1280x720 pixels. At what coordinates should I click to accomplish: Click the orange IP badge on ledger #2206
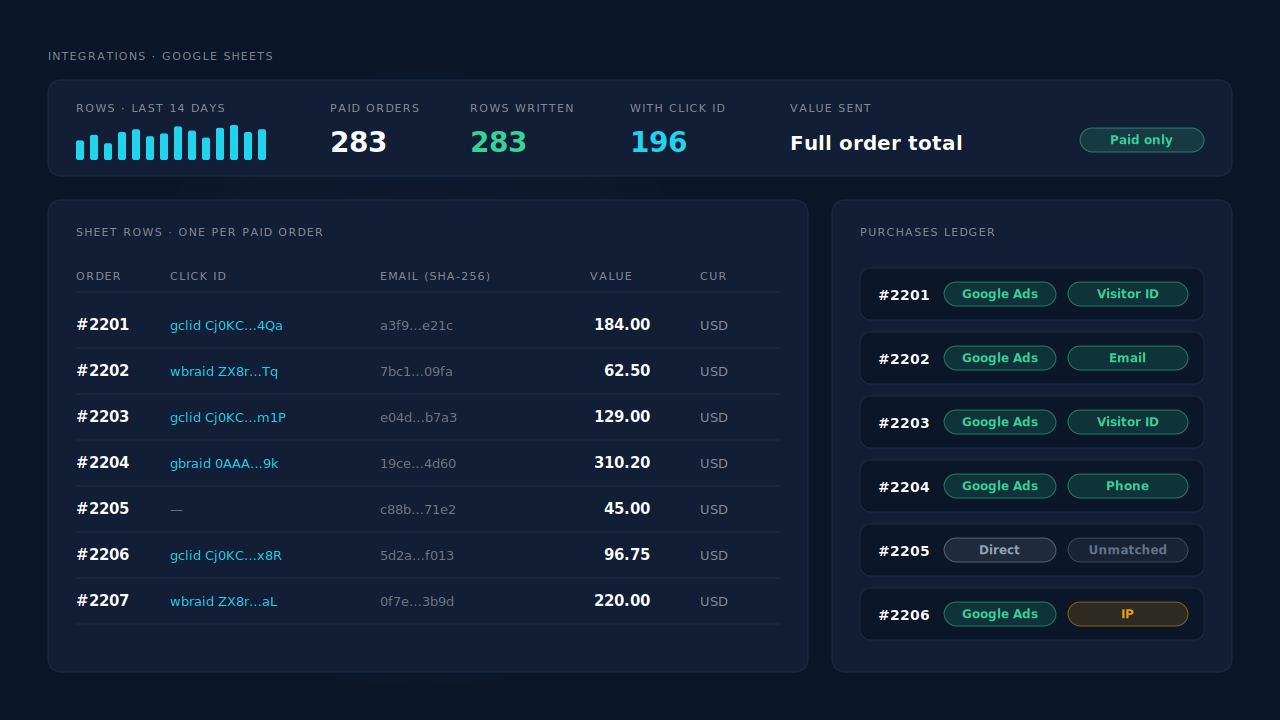click(1128, 614)
